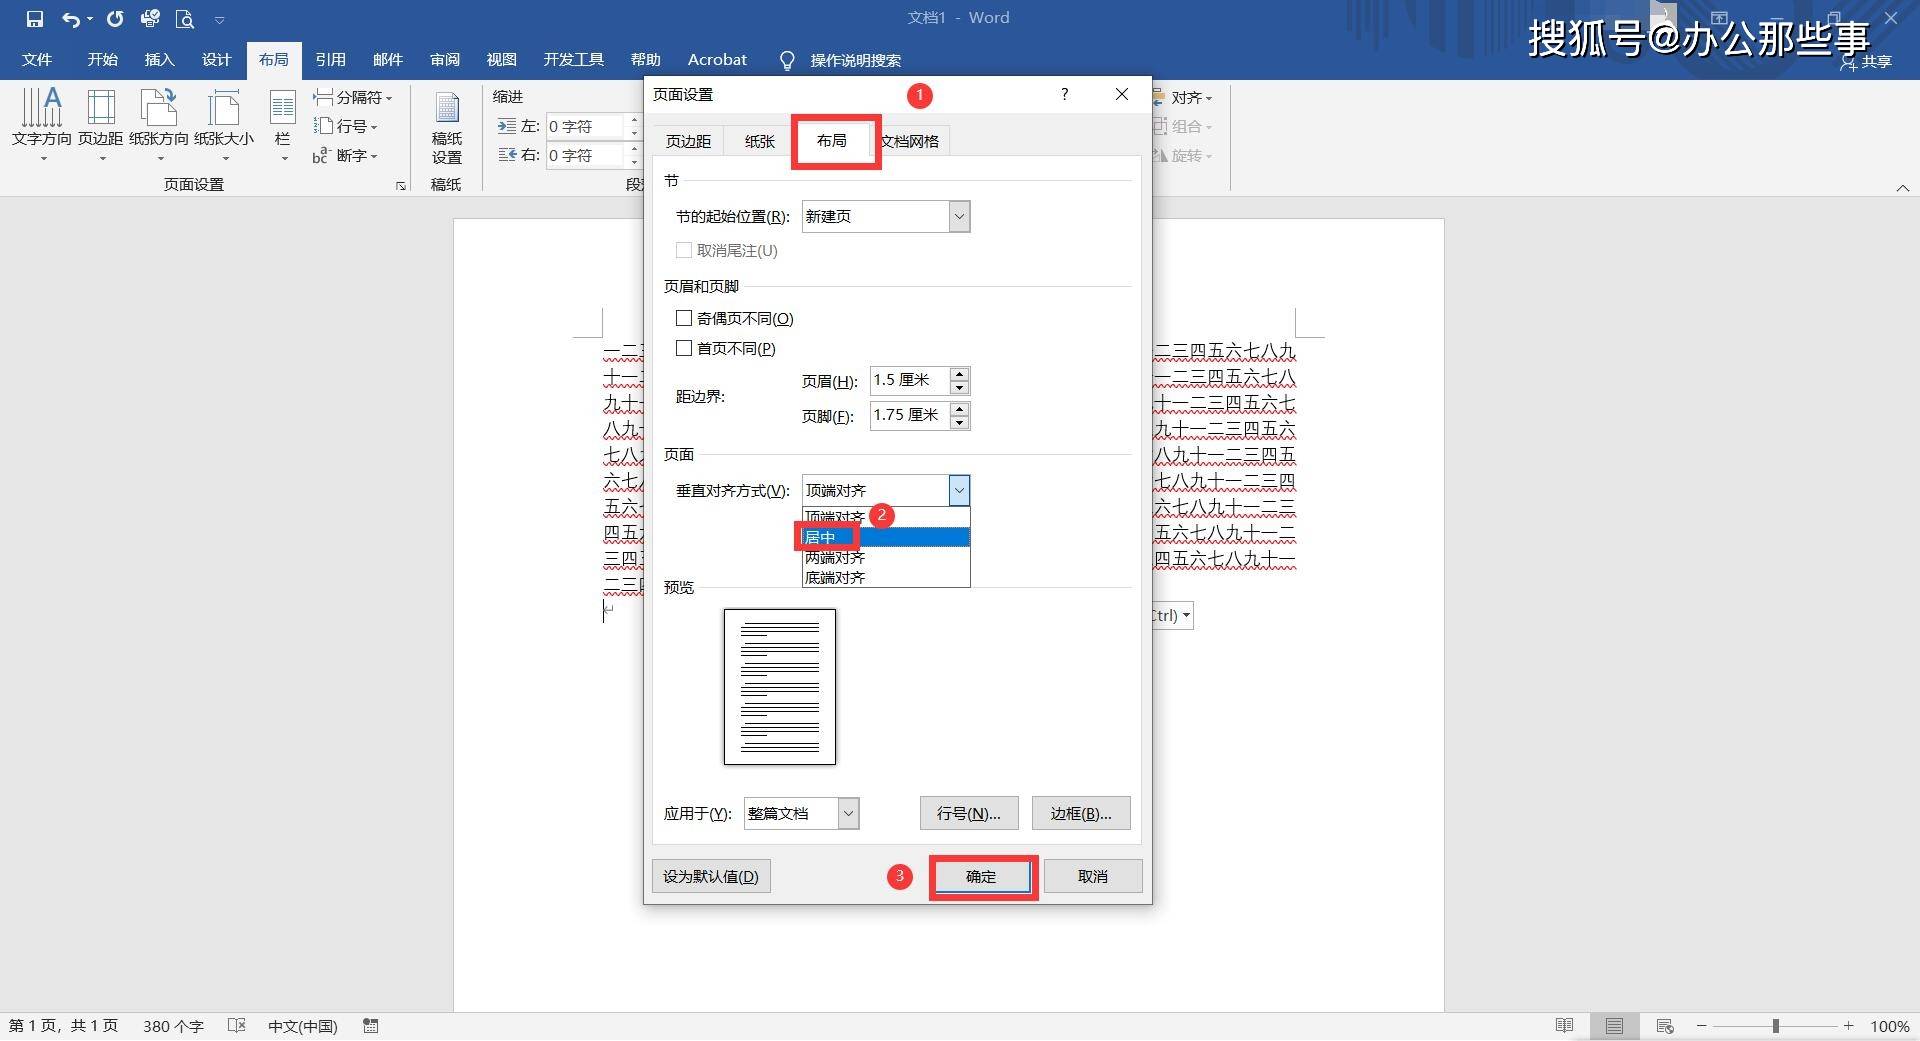Switch to Web Layout view in status bar
This screenshot has width=1920, height=1041.
coord(1665,1026)
